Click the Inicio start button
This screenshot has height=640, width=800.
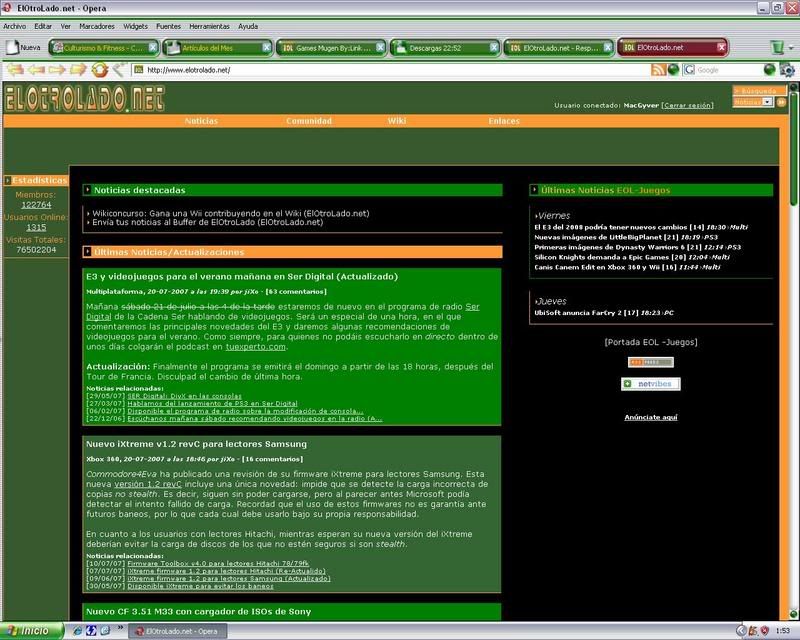31,631
